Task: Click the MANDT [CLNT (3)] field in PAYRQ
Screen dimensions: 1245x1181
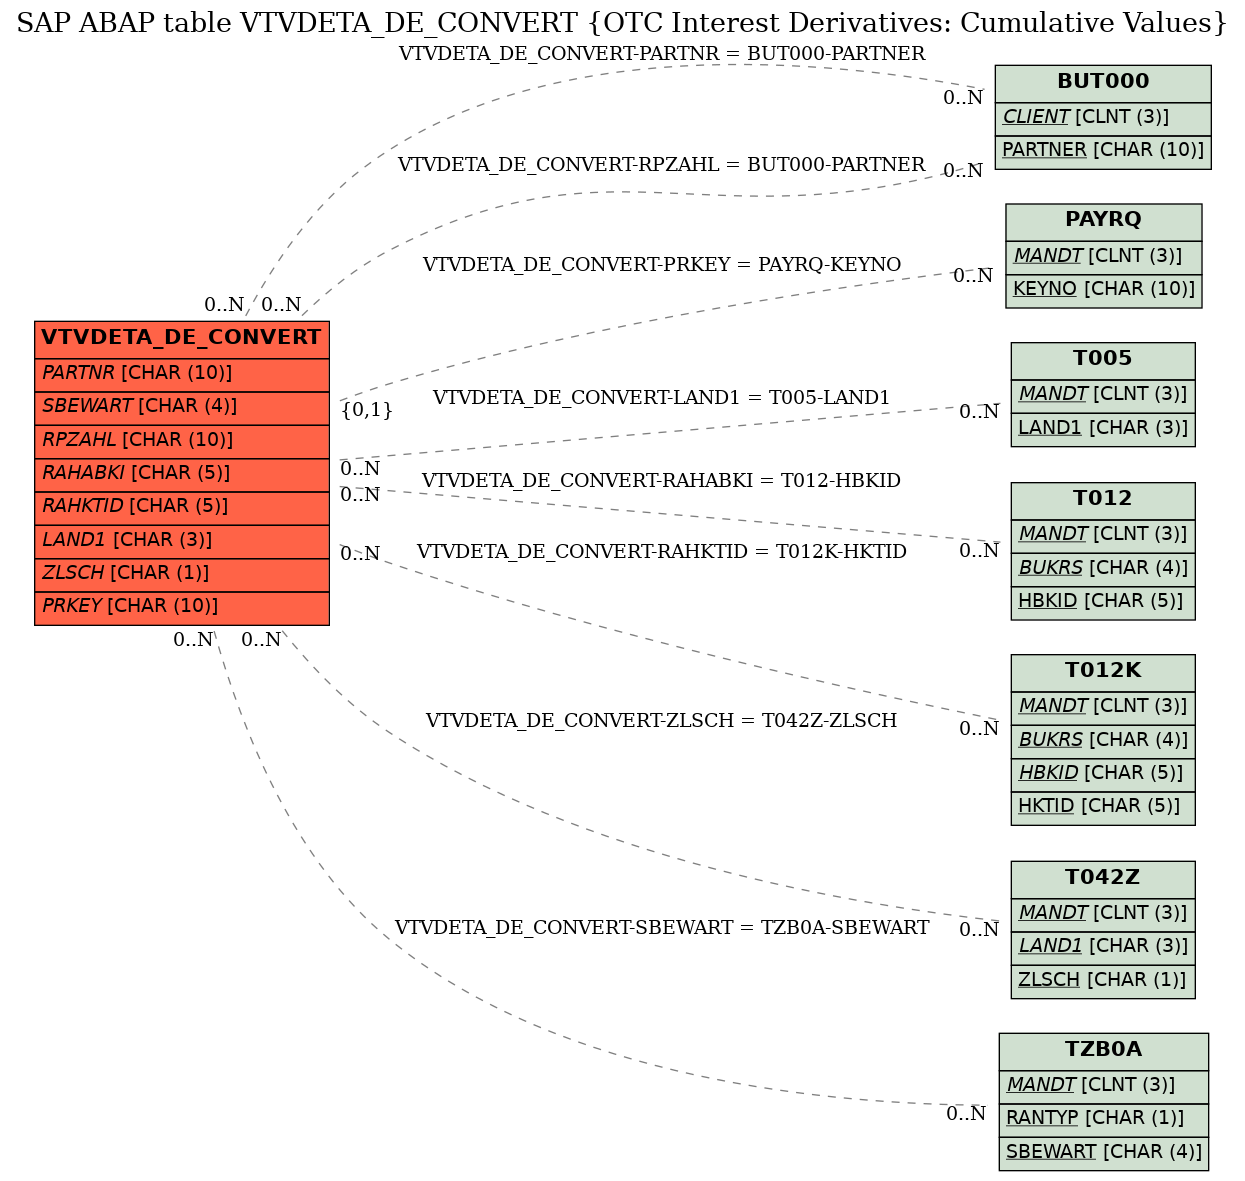Action: tap(1104, 257)
